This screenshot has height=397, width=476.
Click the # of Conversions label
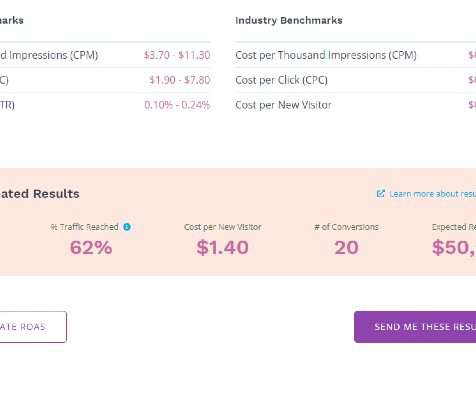click(x=346, y=227)
